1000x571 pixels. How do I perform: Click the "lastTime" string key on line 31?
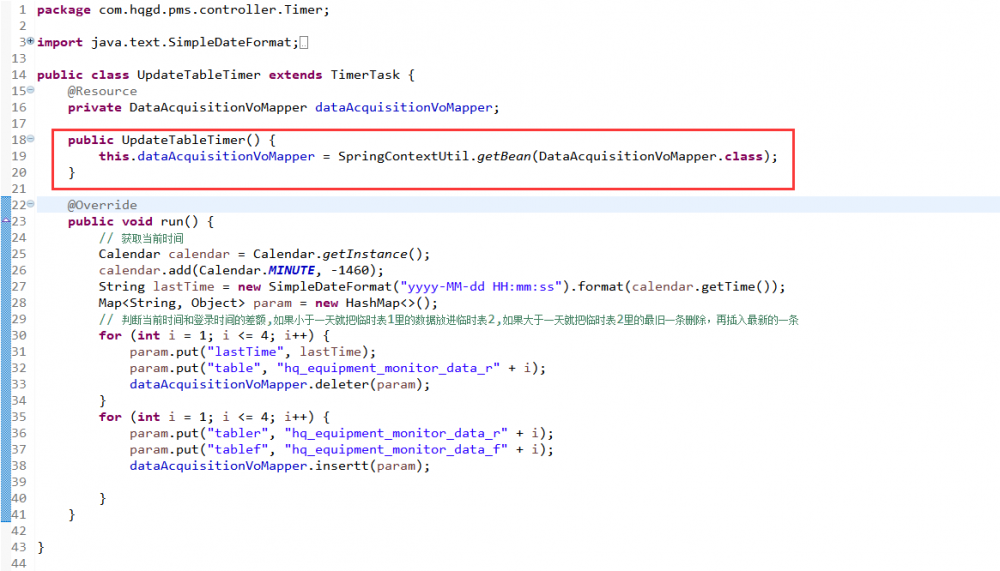pos(245,352)
